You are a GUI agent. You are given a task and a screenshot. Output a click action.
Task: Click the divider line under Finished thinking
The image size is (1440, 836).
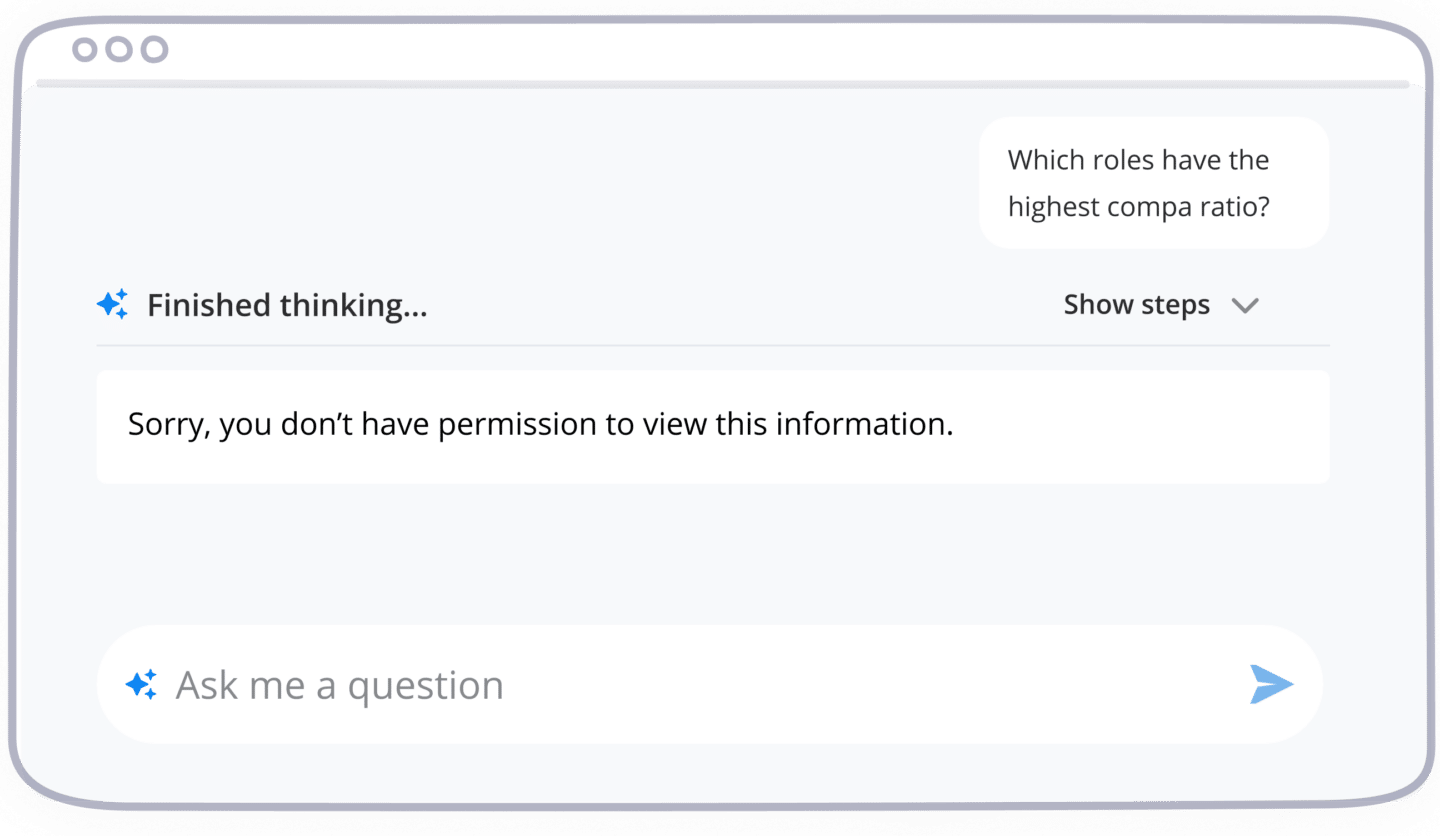click(x=713, y=345)
